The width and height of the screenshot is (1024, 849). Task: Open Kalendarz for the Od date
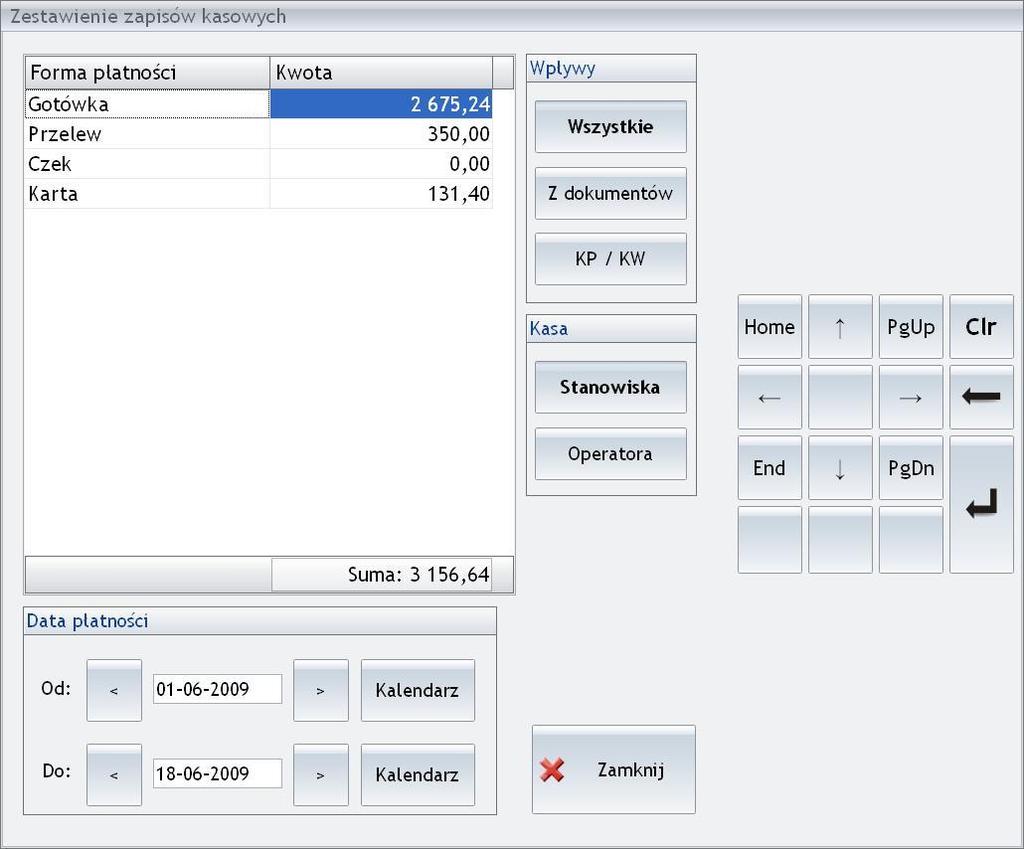coord(418,690)
